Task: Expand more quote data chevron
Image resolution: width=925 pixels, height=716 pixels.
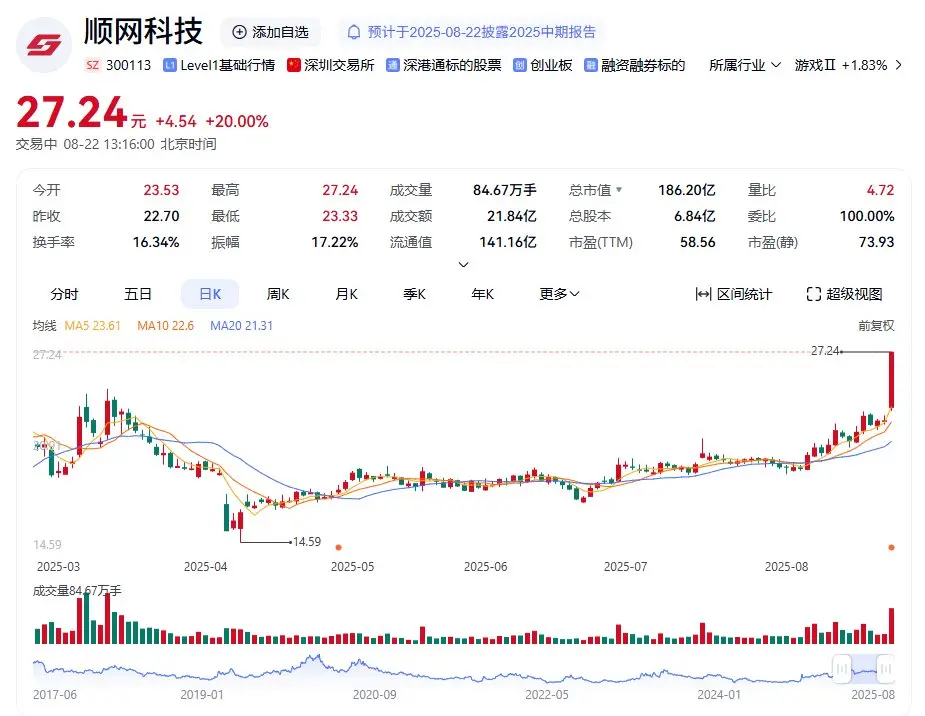Action: tap(464, 265)
